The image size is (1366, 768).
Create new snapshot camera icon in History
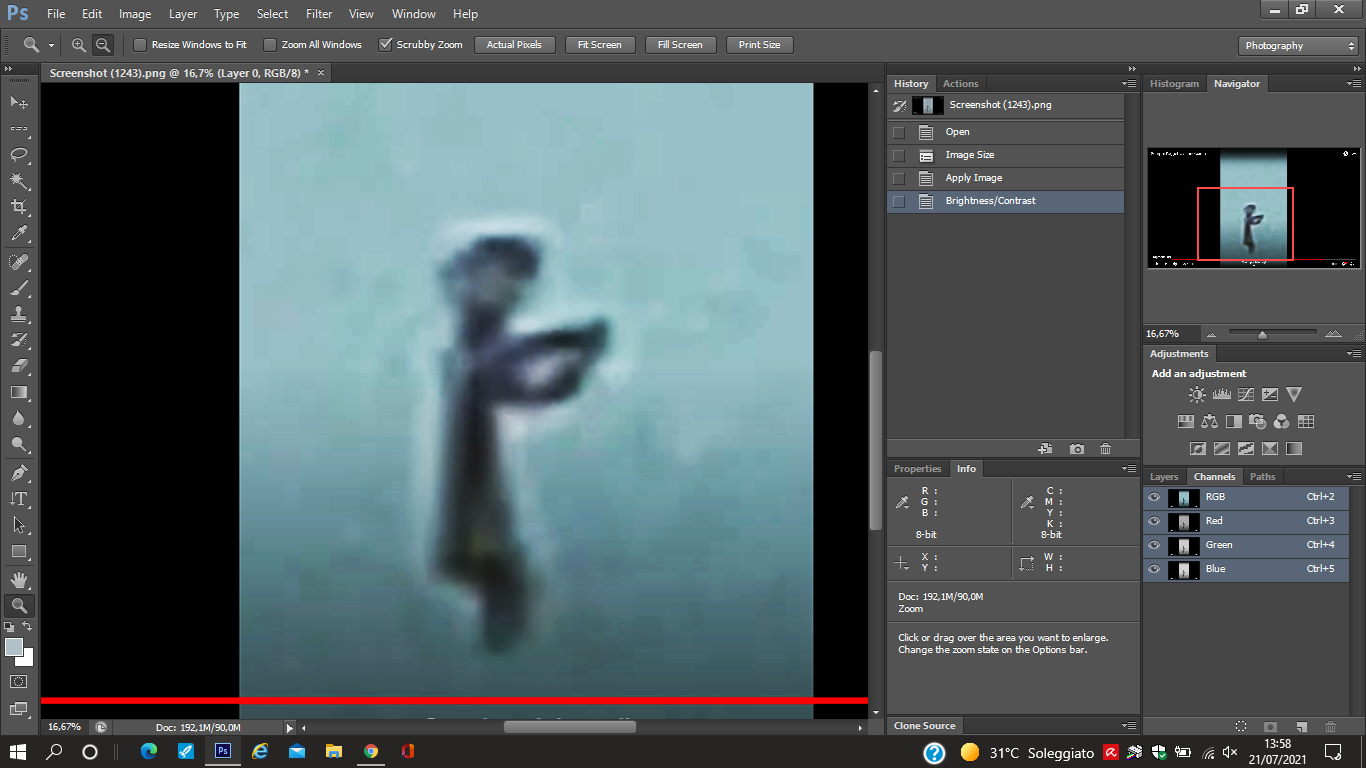pos(1077,450)
